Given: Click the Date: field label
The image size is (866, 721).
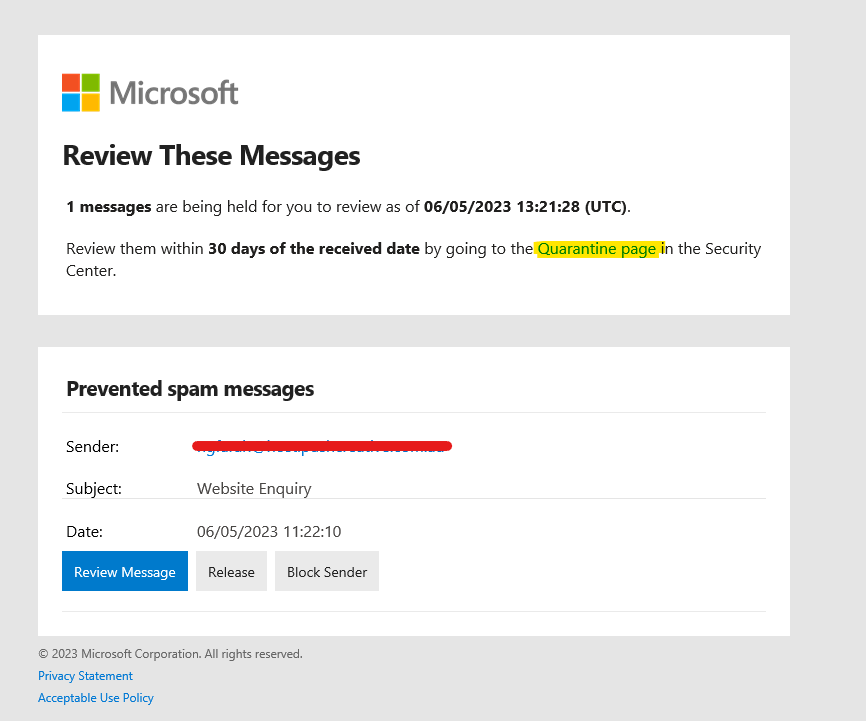Looking at the screenshot, I should pos(85,531).
